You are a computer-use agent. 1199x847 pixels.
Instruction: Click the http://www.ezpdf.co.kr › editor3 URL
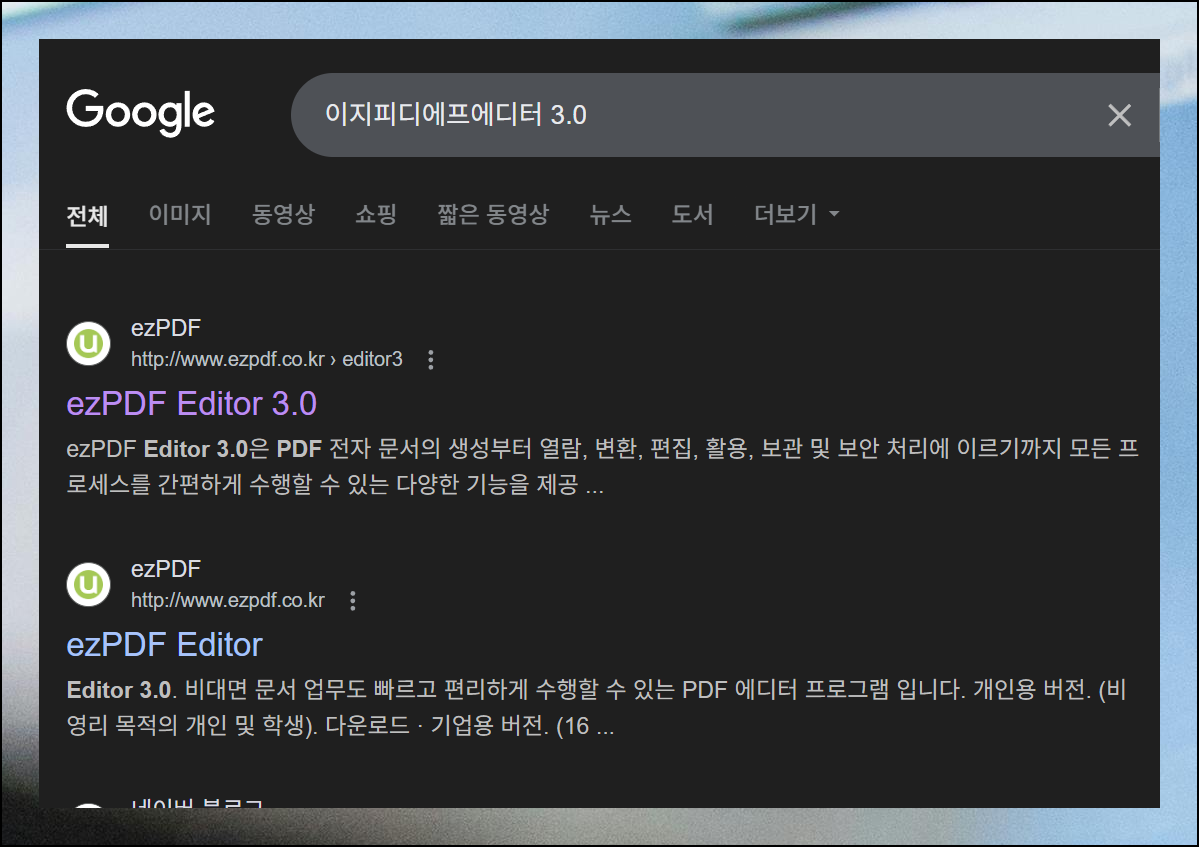[267, 359]
